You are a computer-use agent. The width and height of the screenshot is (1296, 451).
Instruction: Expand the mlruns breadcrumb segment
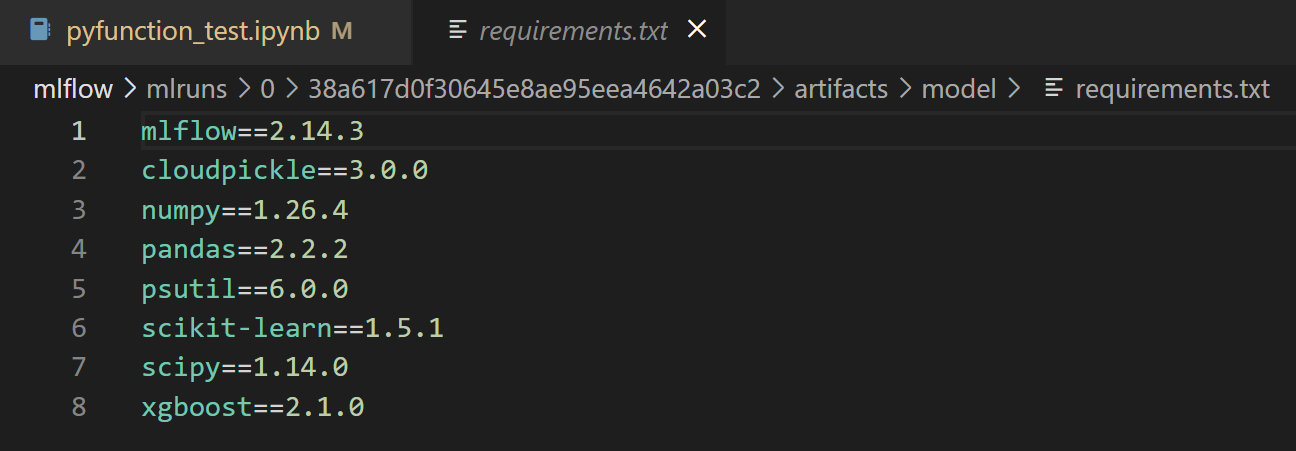point(186,89)
